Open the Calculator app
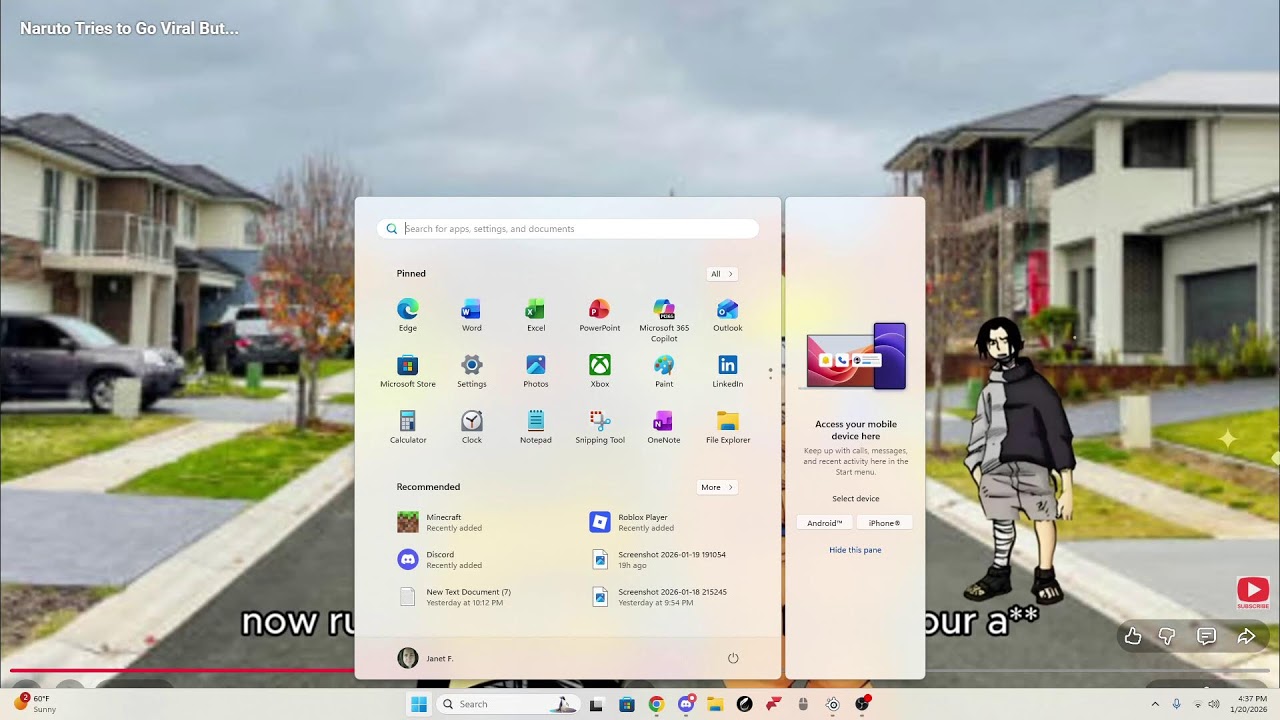The width and height of the screenshot is (1280, 720). 408,427
